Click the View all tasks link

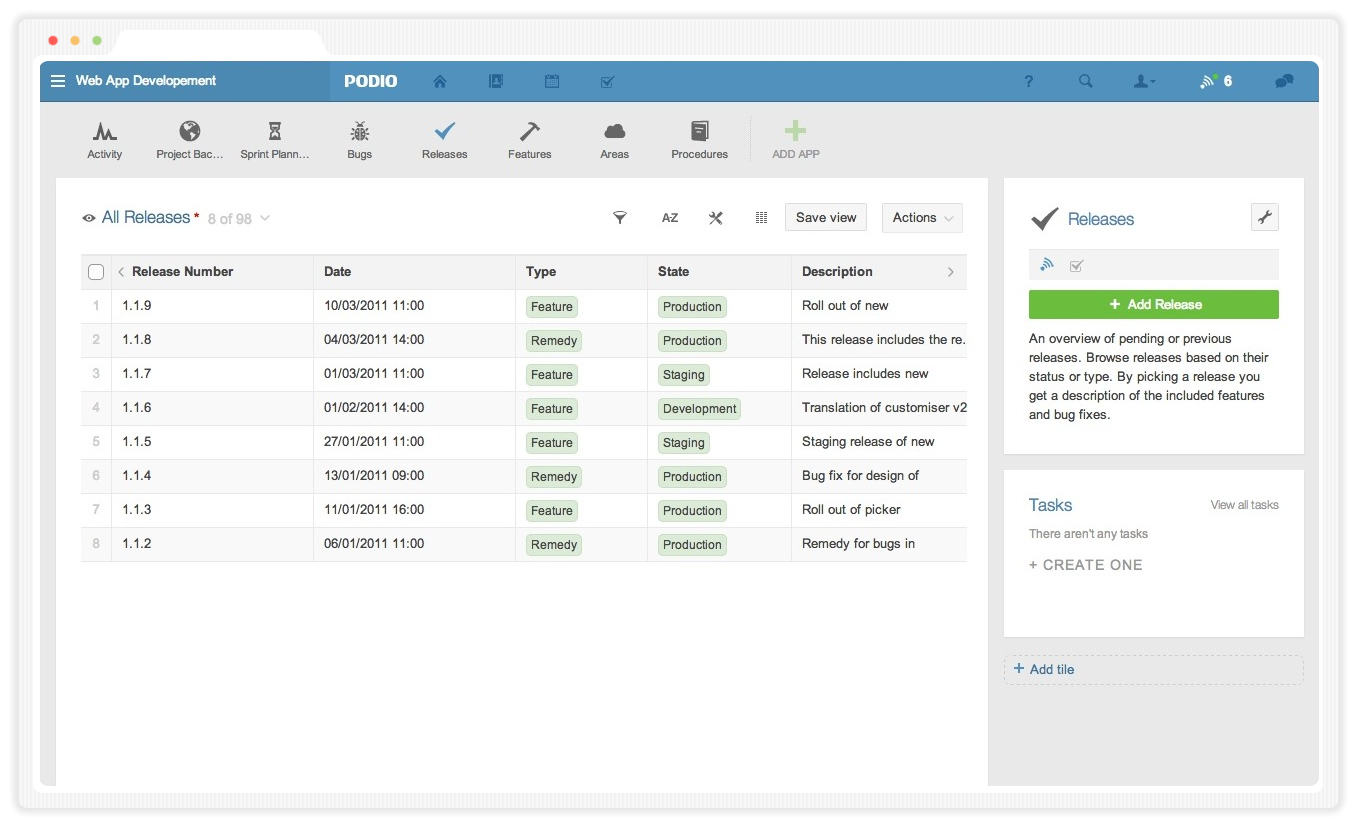pos(1244,505)
